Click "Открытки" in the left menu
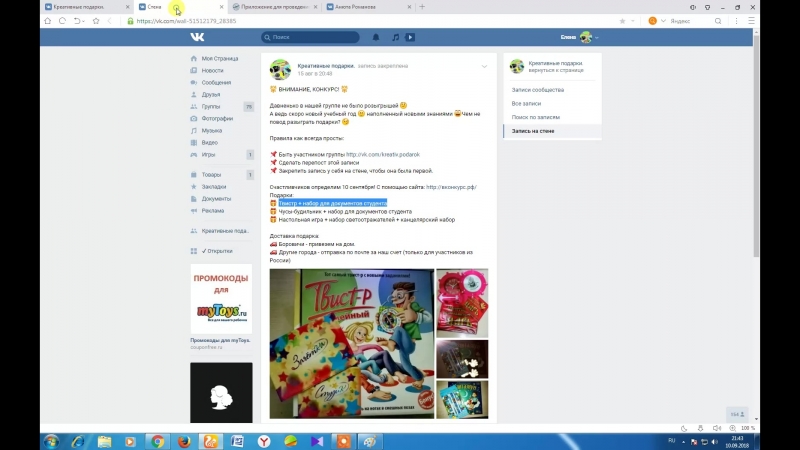This screenshot has width=800, height=450. [220, 251]
